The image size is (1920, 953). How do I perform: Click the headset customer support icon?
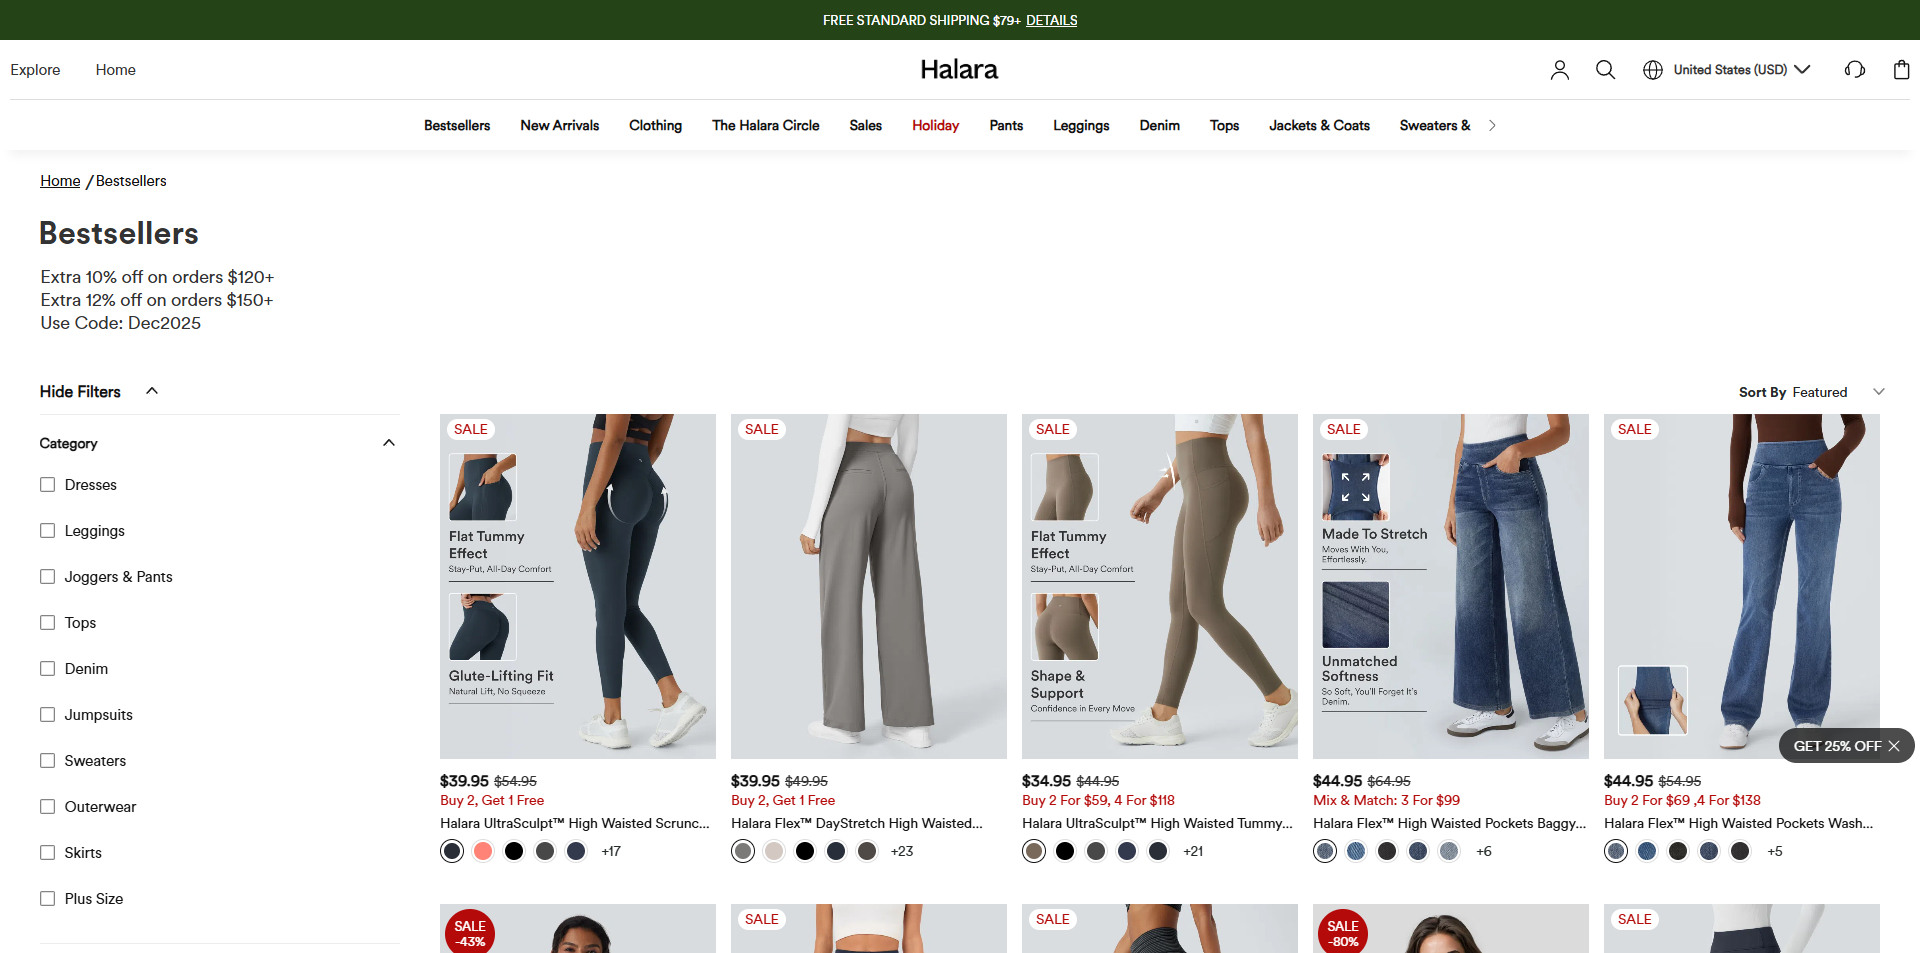tap(1855, 70)
